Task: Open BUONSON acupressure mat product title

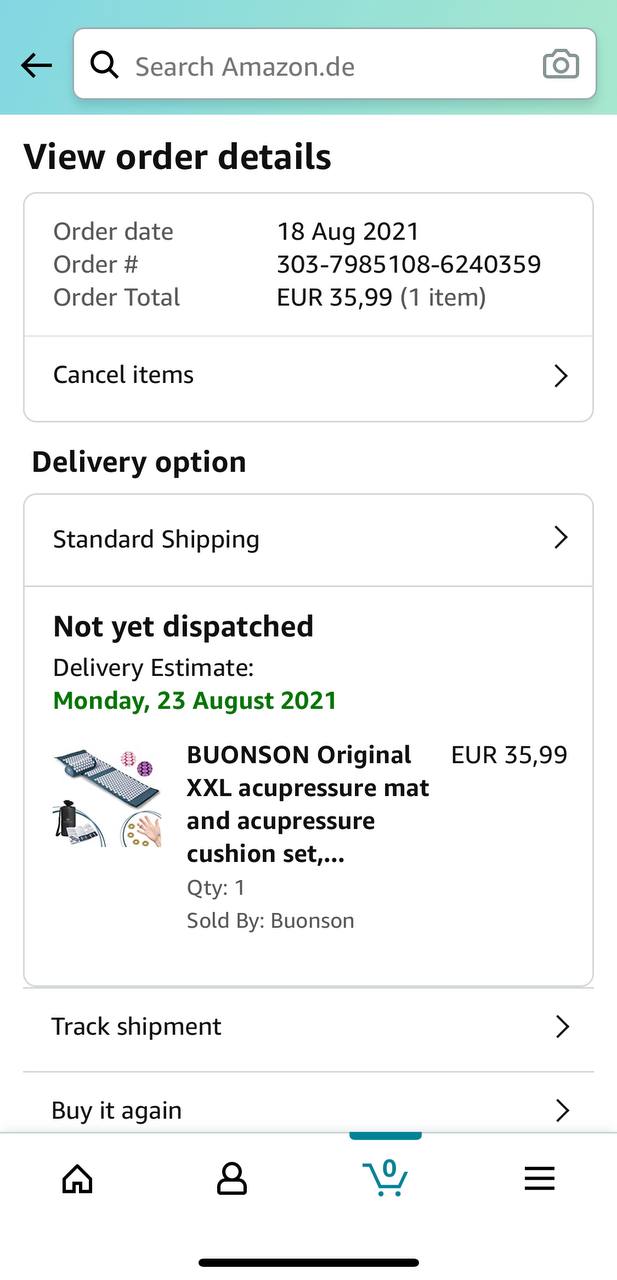Action: coord(308,804)
